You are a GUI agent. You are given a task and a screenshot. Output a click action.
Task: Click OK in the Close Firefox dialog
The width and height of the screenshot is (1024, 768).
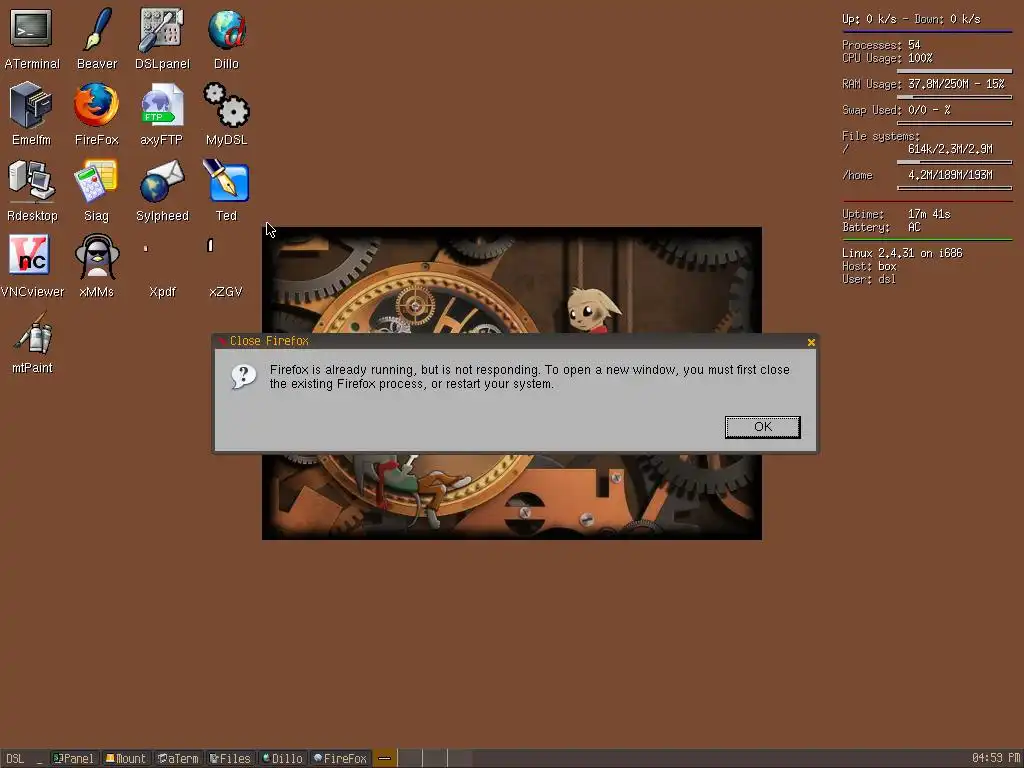[762, 426]
